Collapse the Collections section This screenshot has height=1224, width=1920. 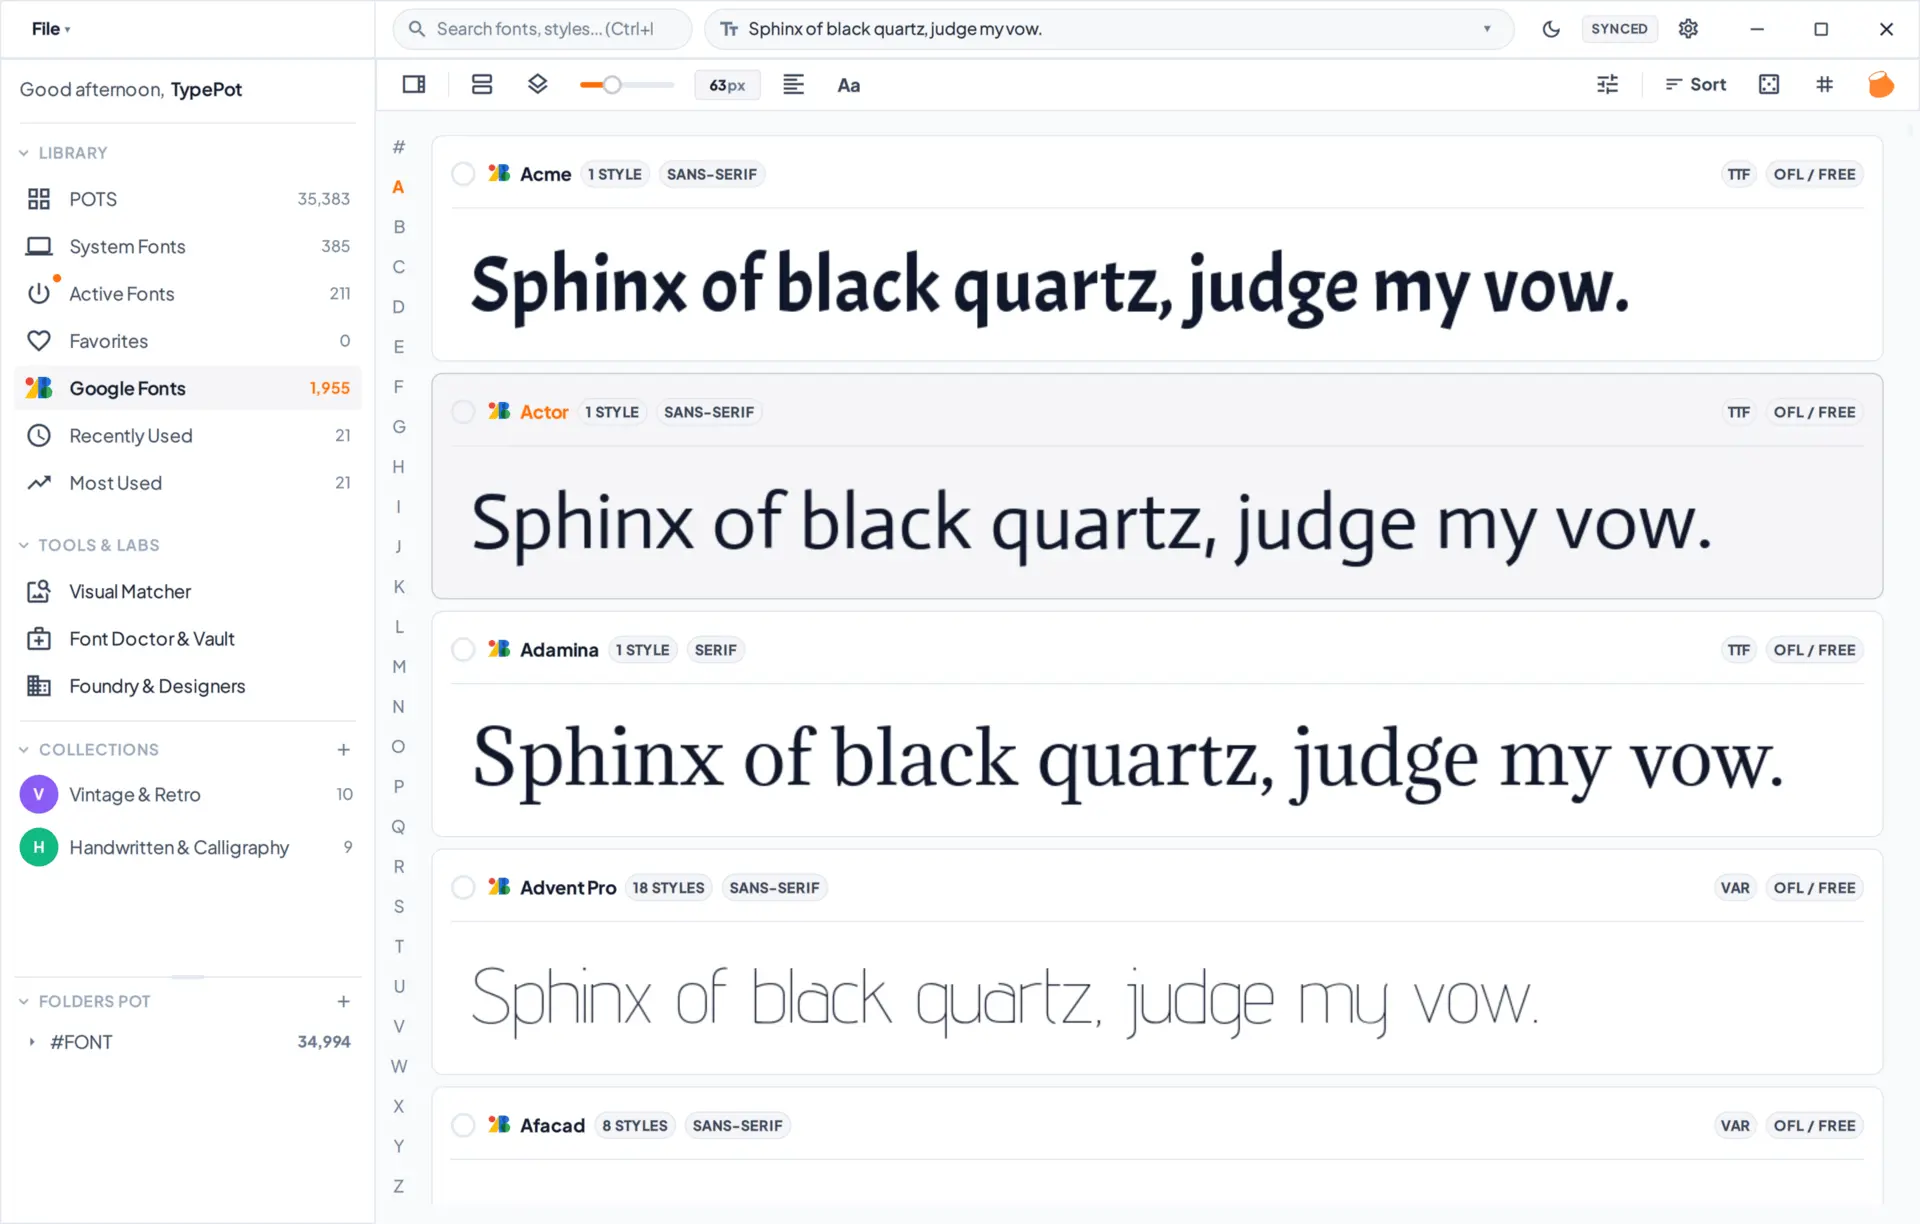click(x=24, y=750)
